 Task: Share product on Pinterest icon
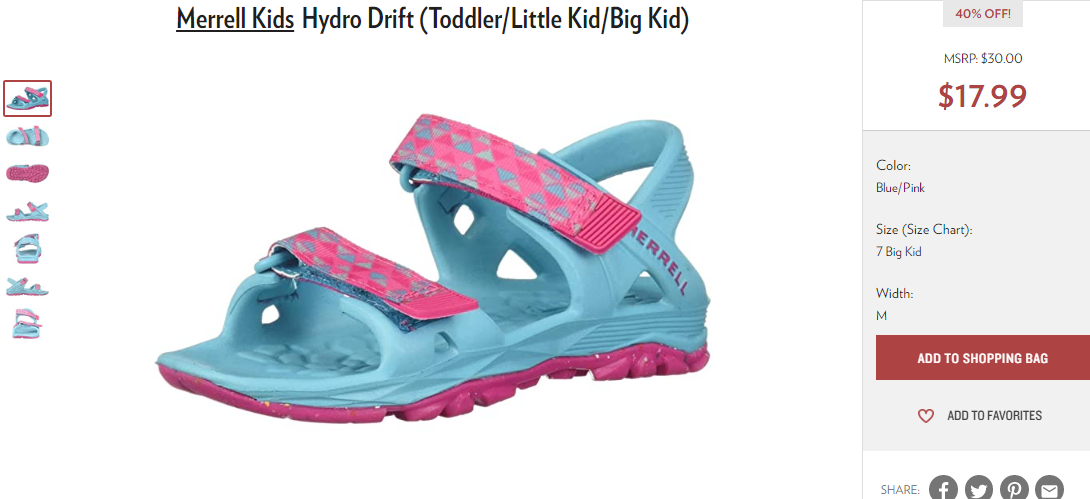coord(1014,489)
